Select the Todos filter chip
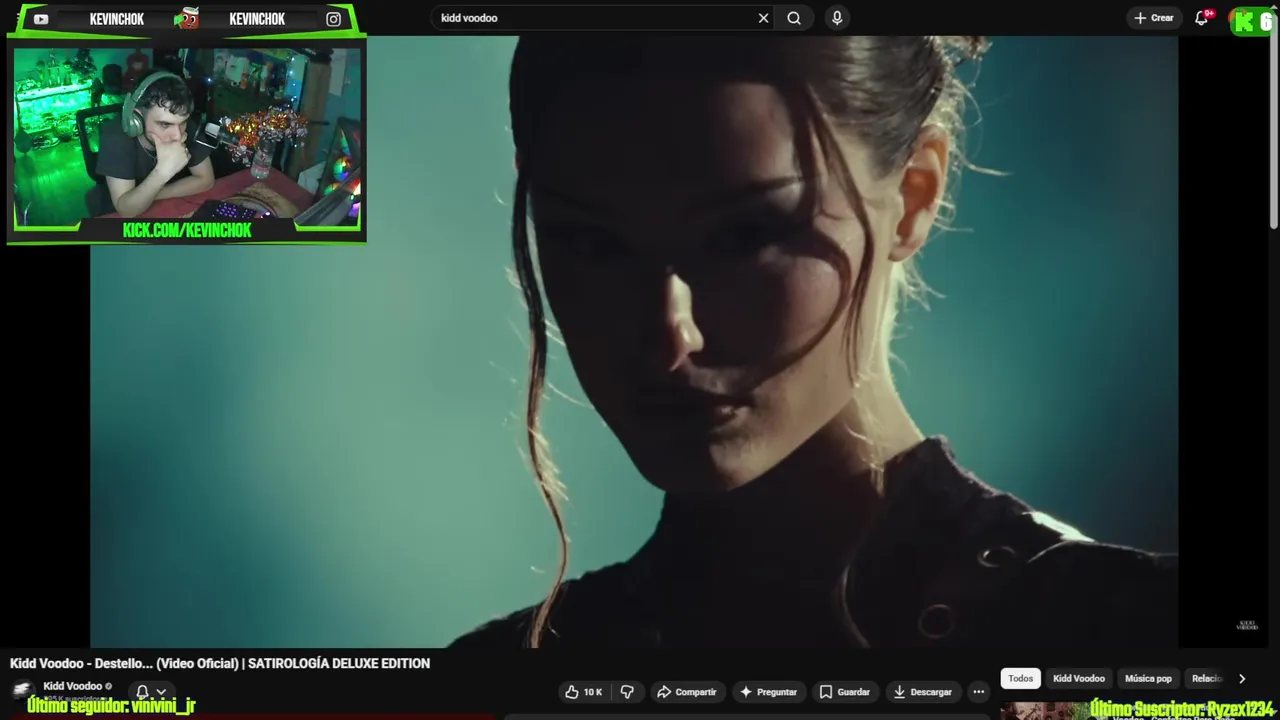1280x720 pixels. [1020, 678]
